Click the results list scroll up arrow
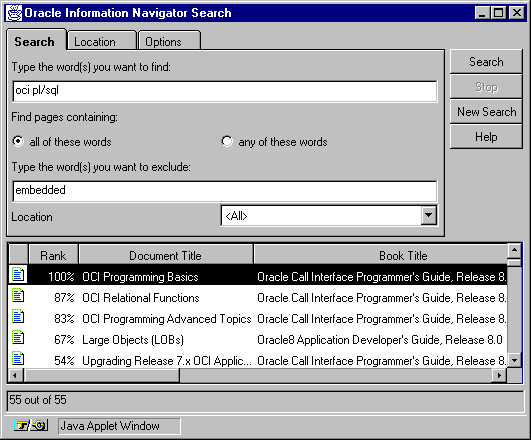The height and width of the screenshot is (440, 531). click(x=514, y=251)
